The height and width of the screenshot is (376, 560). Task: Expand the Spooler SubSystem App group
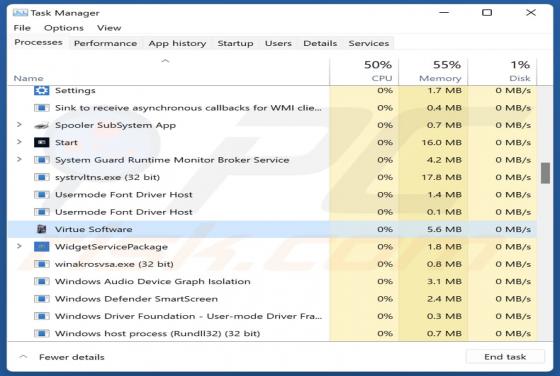click(19, 125)
